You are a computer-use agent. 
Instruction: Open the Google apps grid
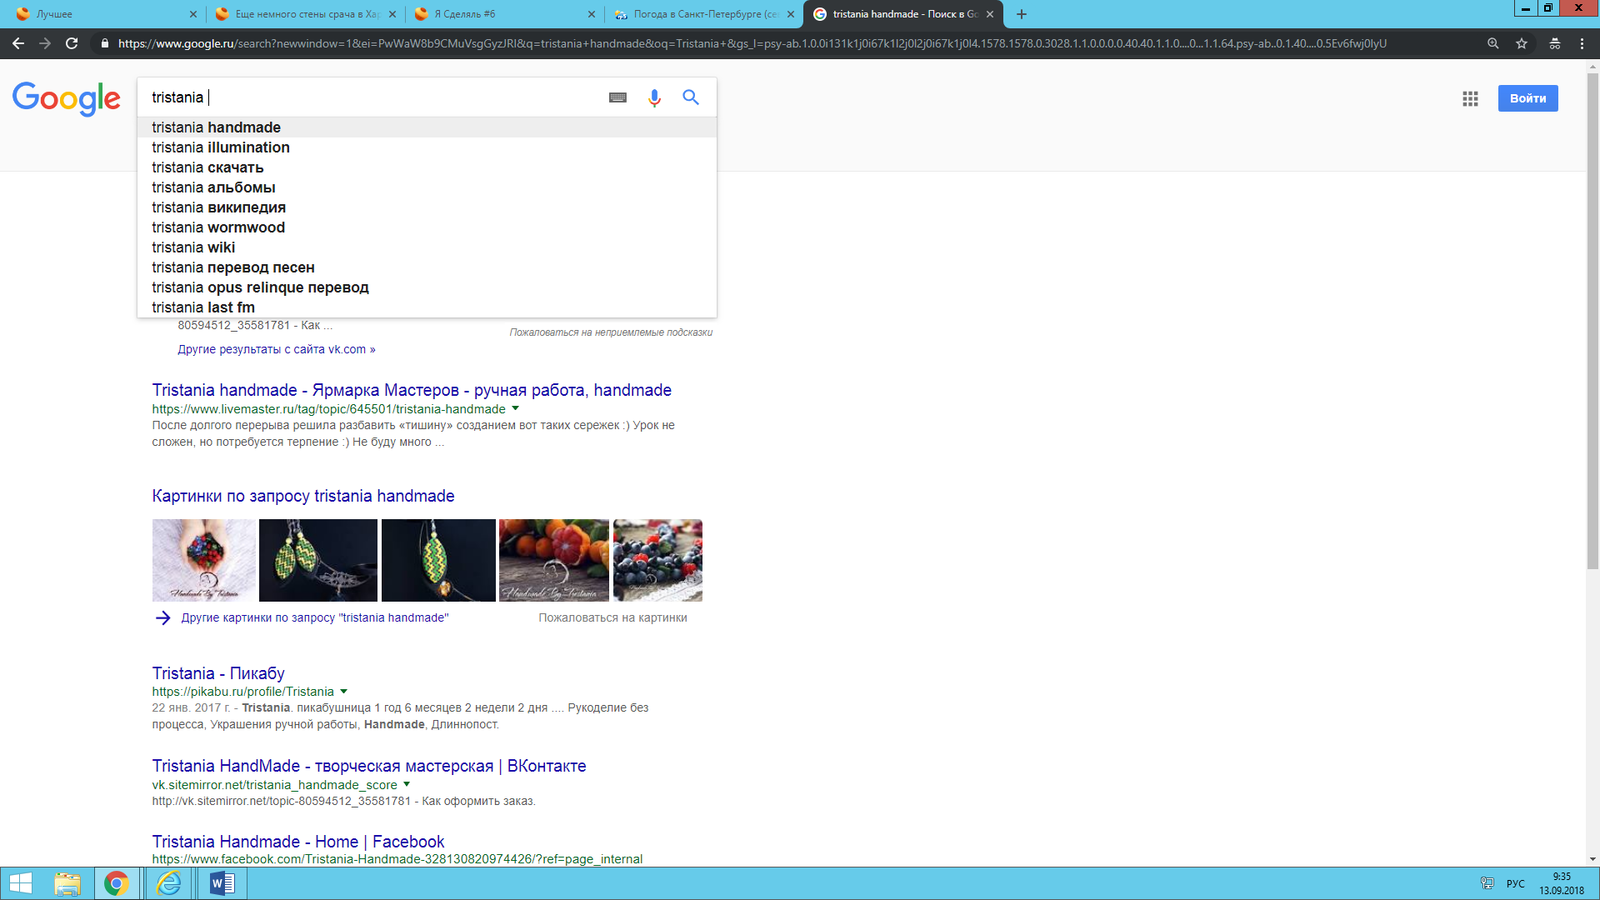pyautogui.click(x=1470, y=98)
